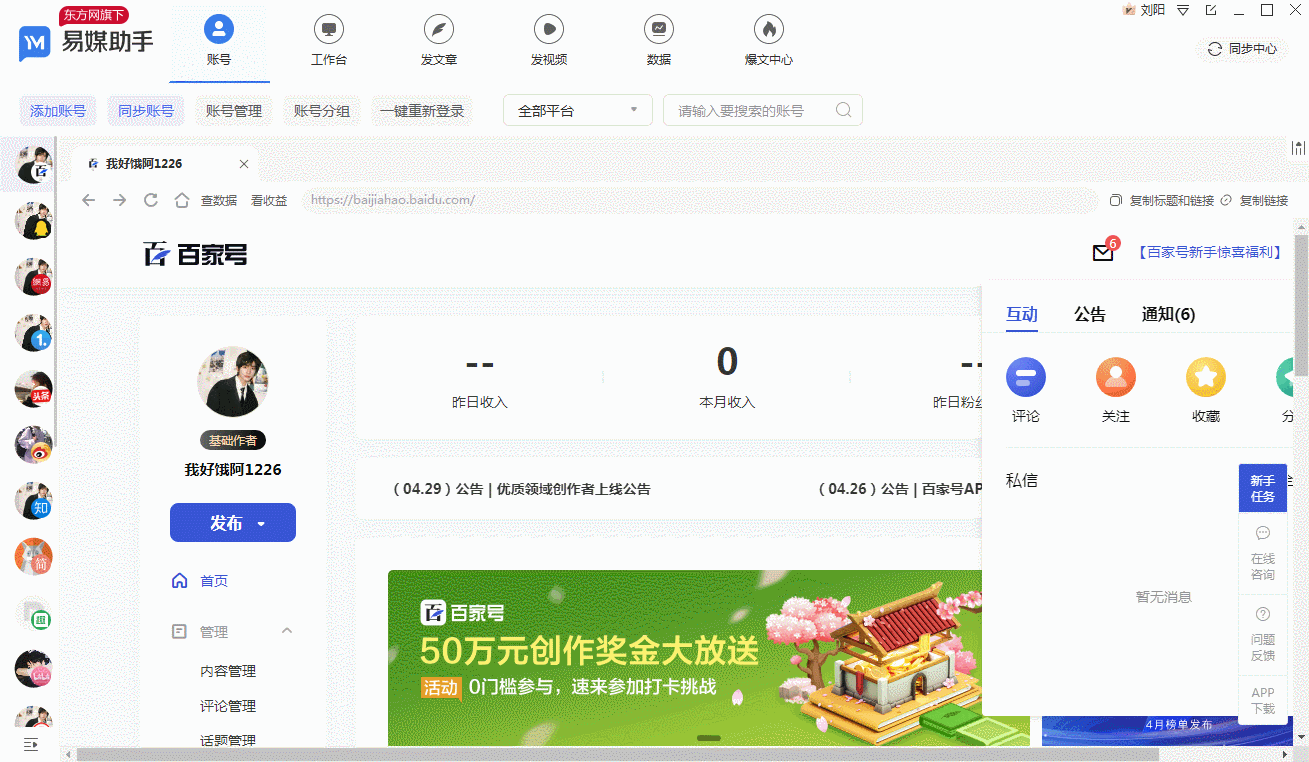
Task: Select the bilibili pink account avatar
Action: tap(33, 669)
